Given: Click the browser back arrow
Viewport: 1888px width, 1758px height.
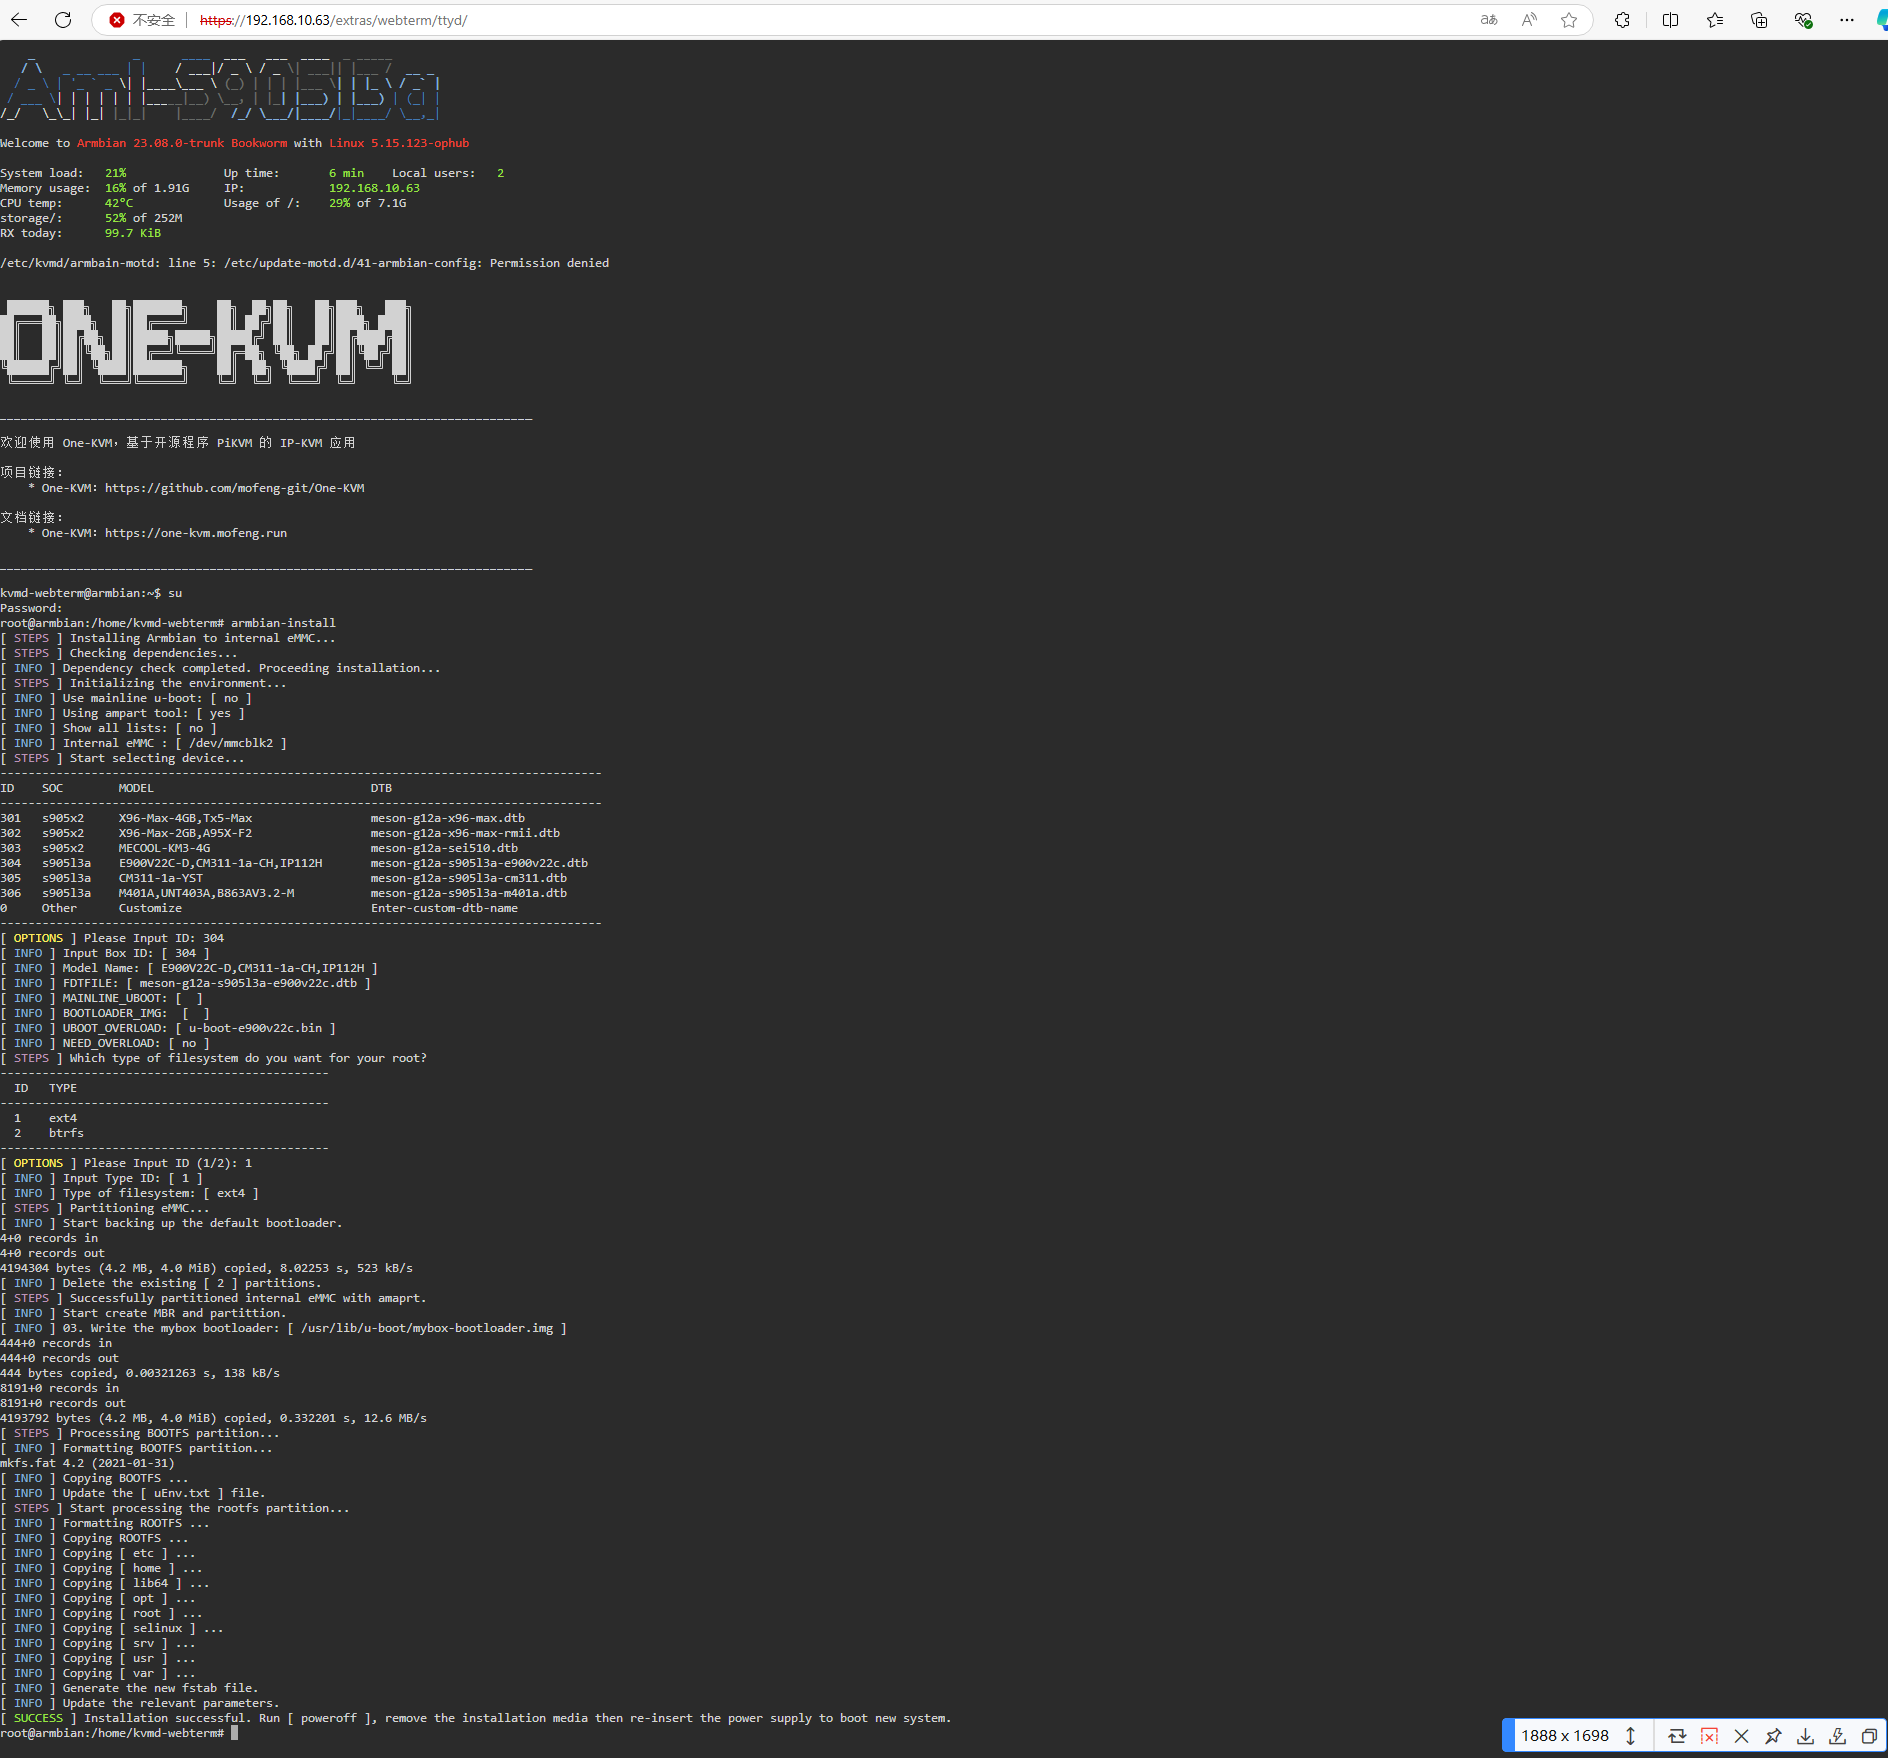Looking at the screenshot, I should pyautogui.click(x=19, y=20).
